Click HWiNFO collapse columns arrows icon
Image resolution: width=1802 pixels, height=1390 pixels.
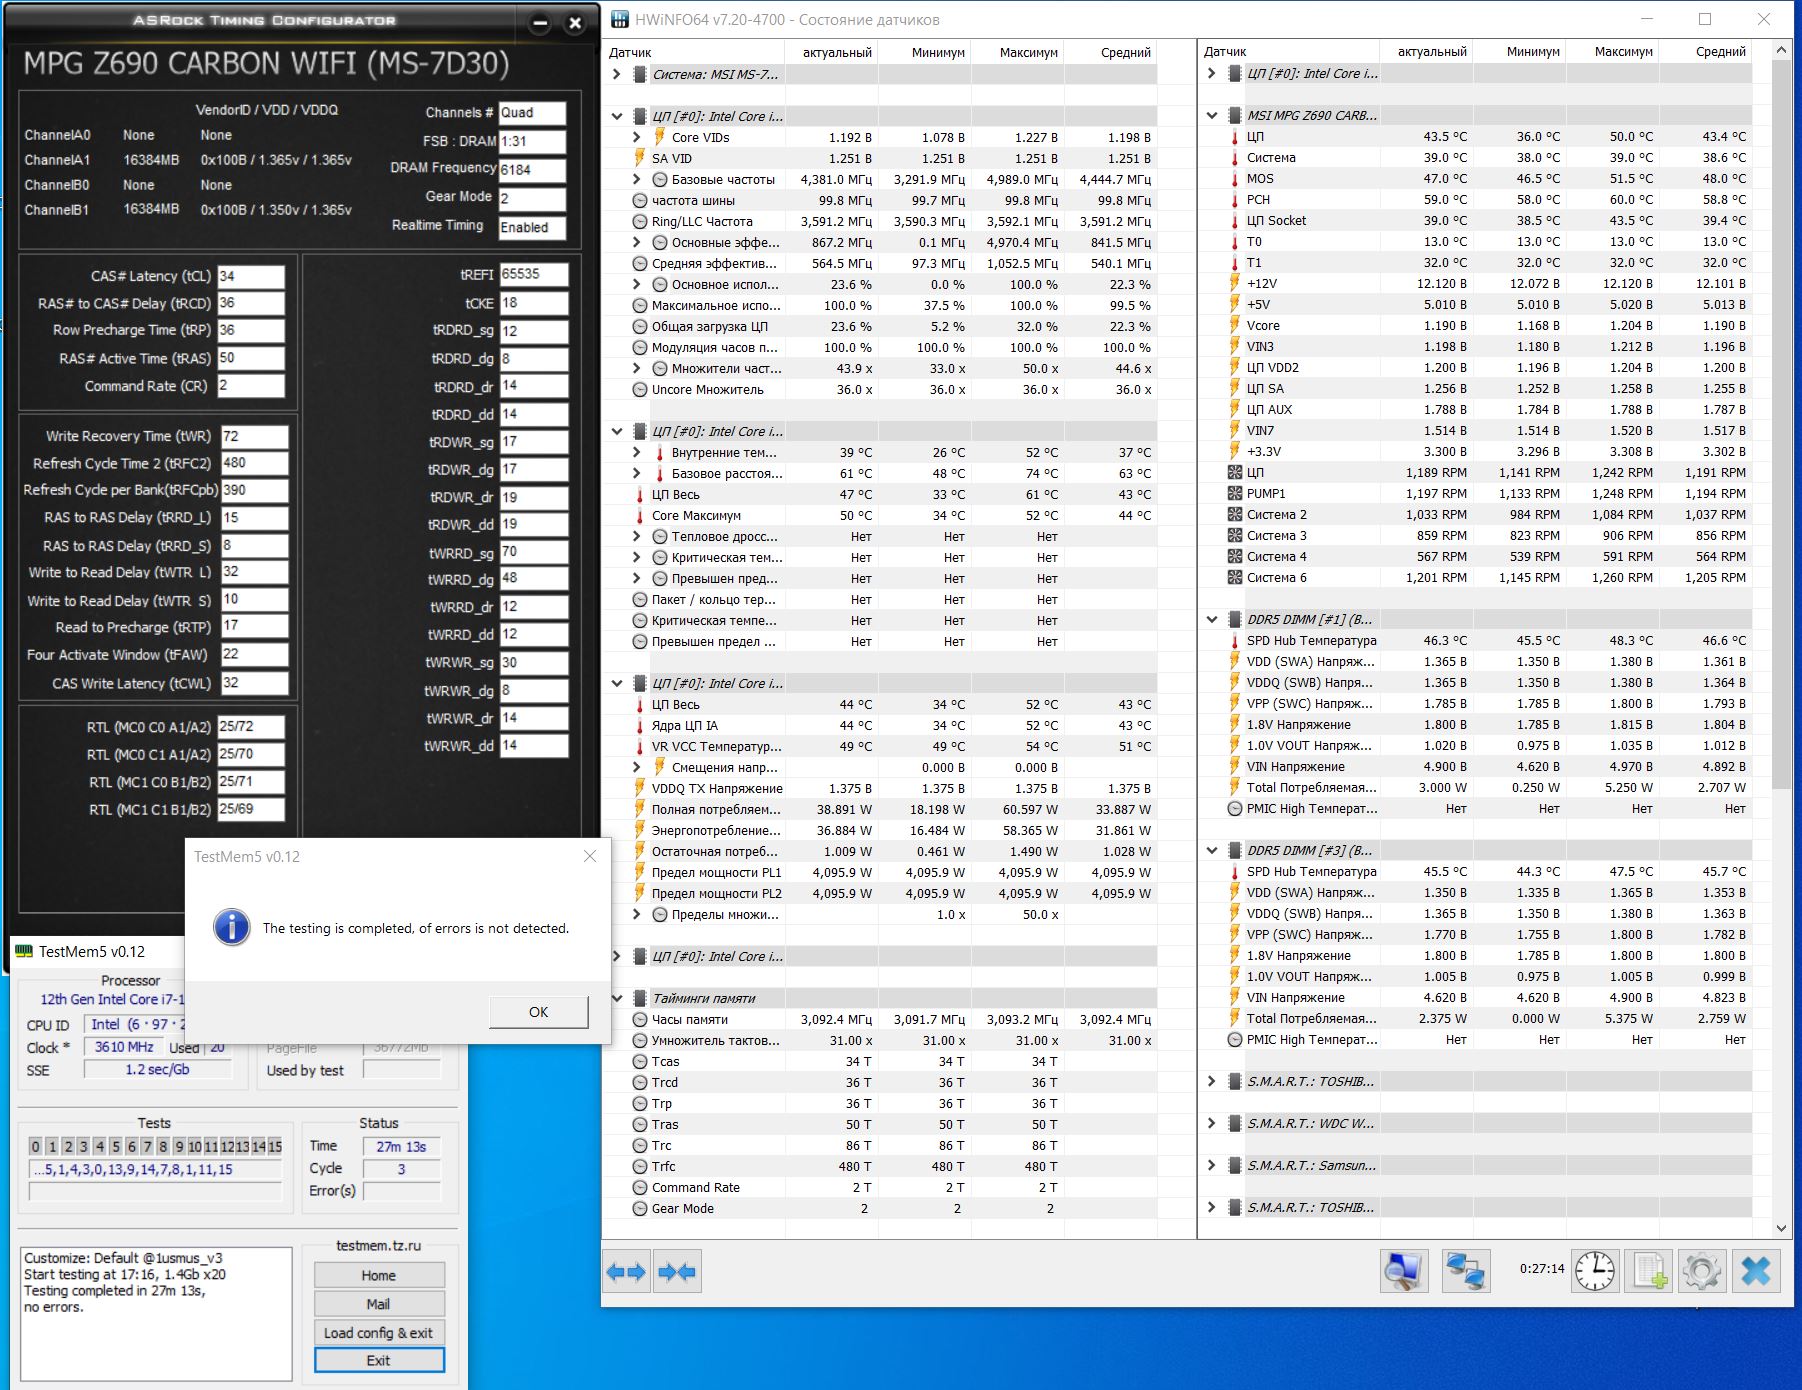(677, 1272)
